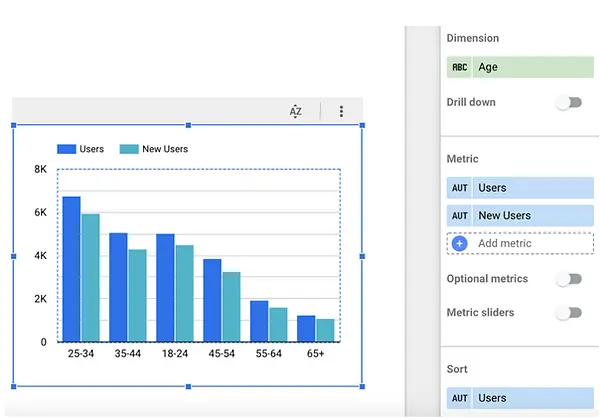This screenshot has width=600, height=419.
Task: Select the New Users metric chip
Action: pos(520,216)
